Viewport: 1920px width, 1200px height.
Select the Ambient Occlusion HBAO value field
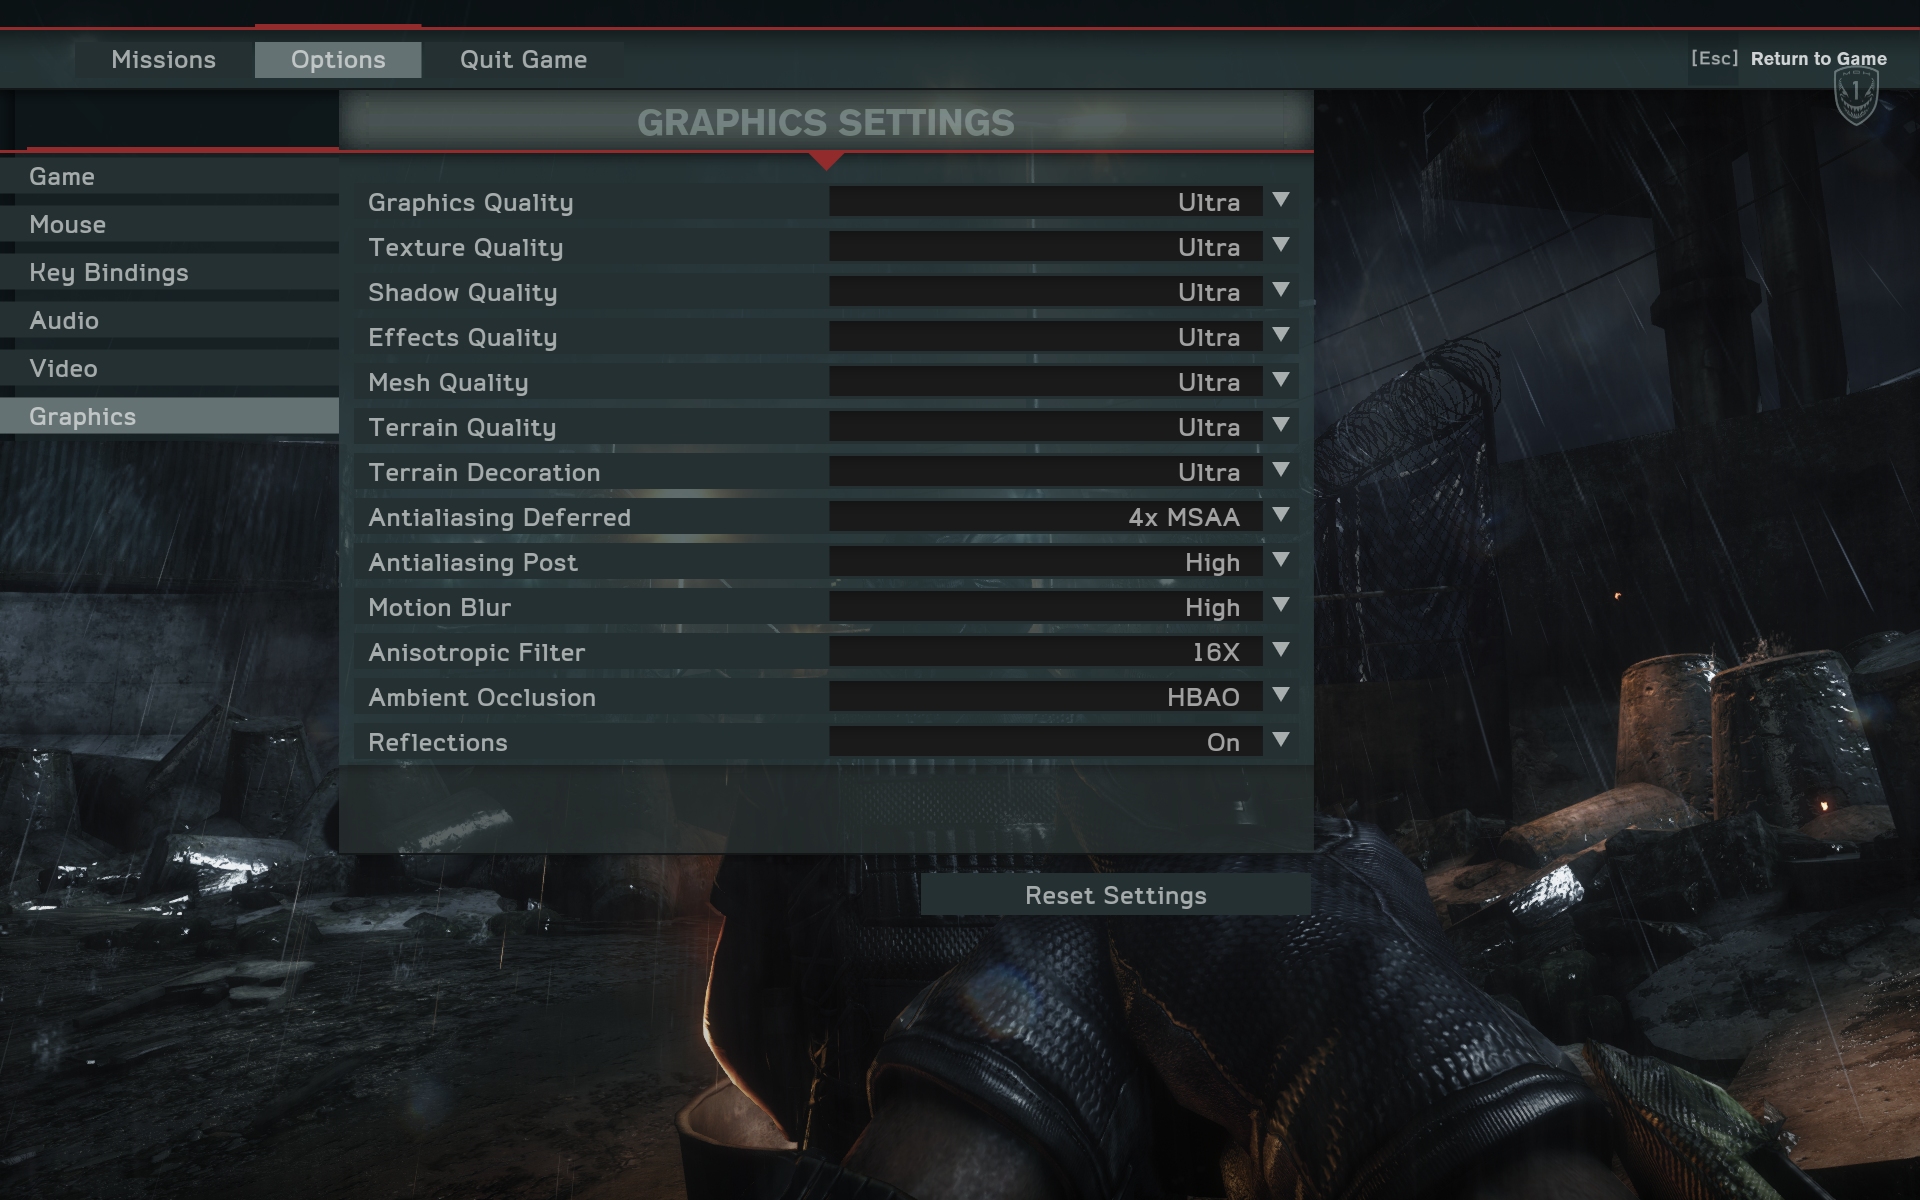[x=1045, y=697]
